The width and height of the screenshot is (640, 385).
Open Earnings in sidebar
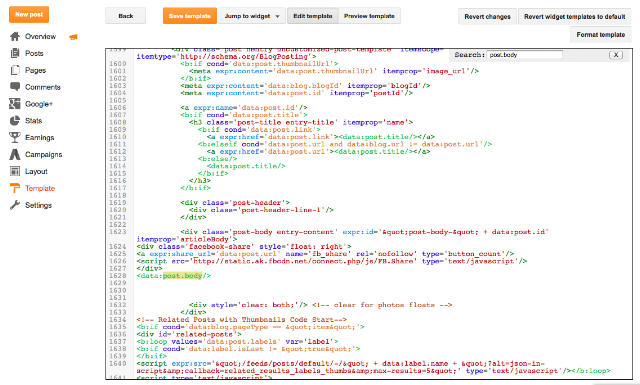coord(40,138)
